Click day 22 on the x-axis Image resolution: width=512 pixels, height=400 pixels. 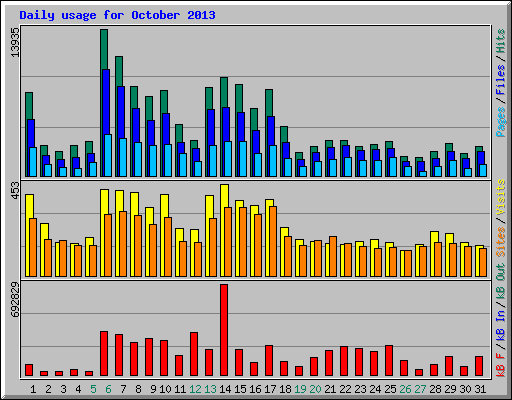point(345,389)
